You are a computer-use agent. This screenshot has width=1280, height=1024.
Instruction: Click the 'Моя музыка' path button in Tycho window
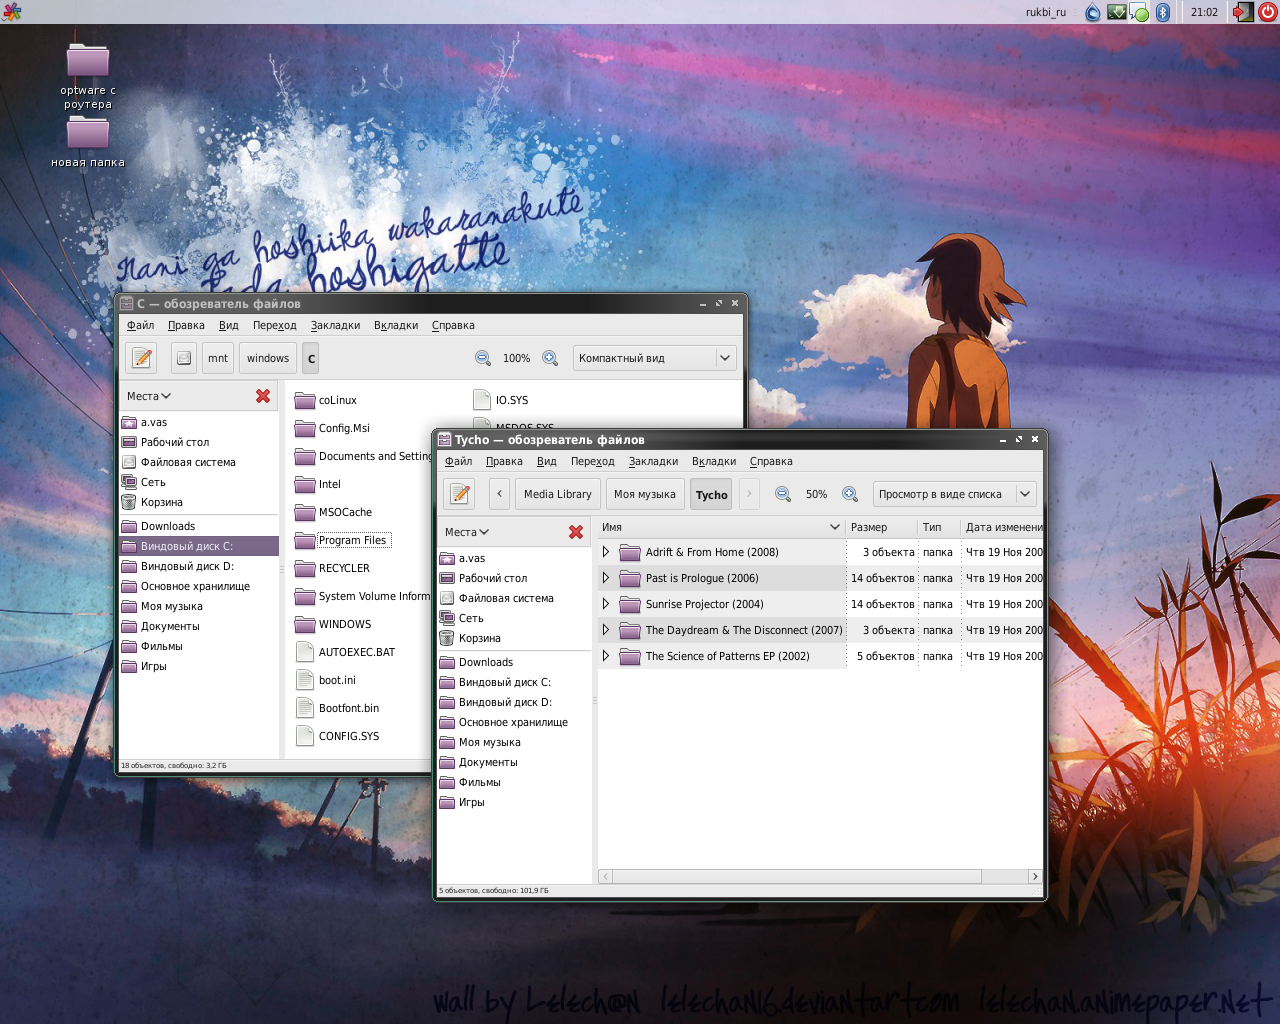point(645,494)
